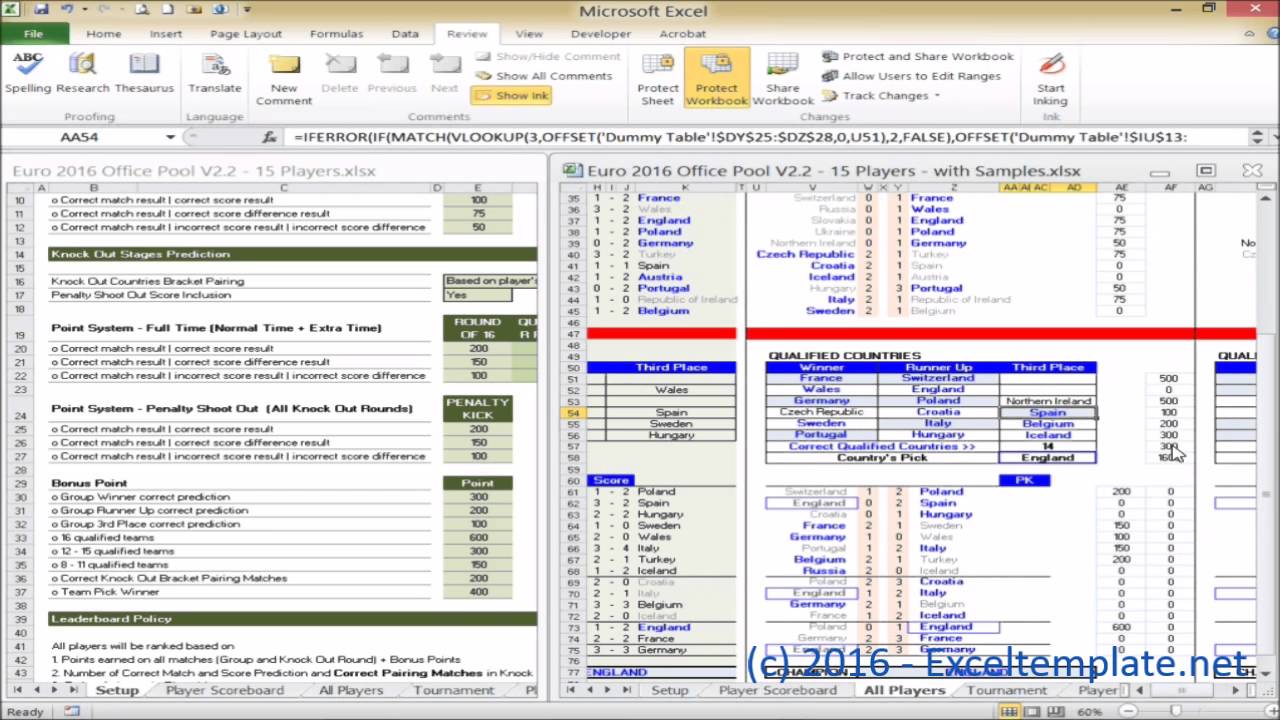
Task: Click the formula bar input
Action: 770,137
